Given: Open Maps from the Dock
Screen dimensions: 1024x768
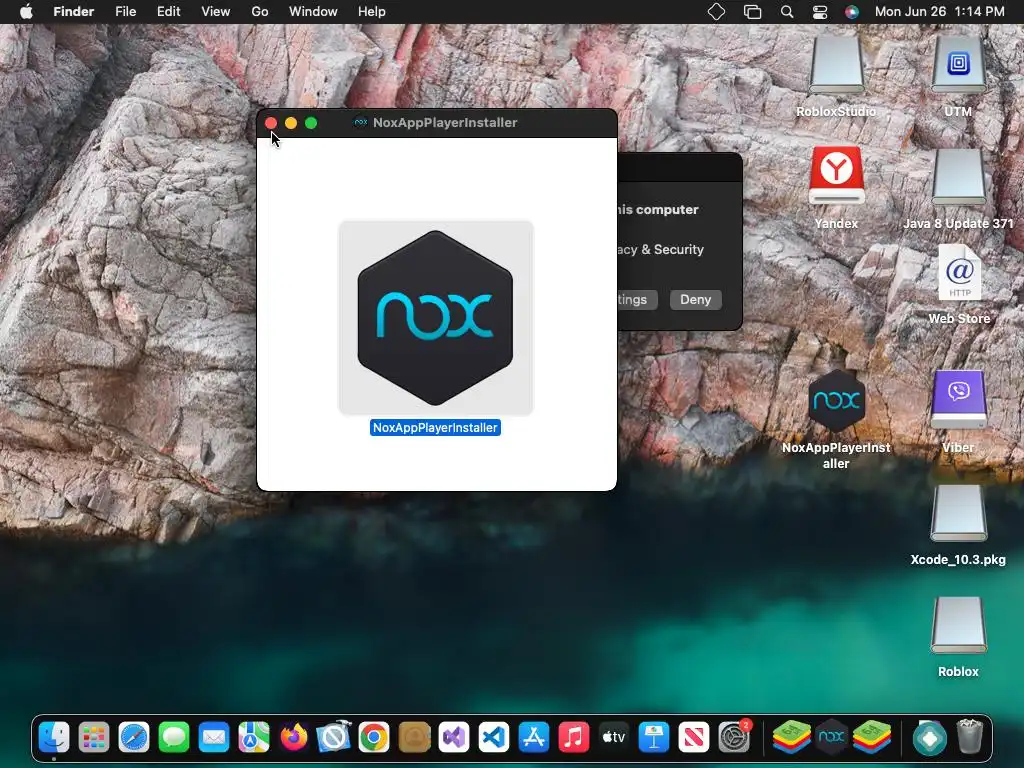Looking at the screenshot, I should click(x=253, y=738).
